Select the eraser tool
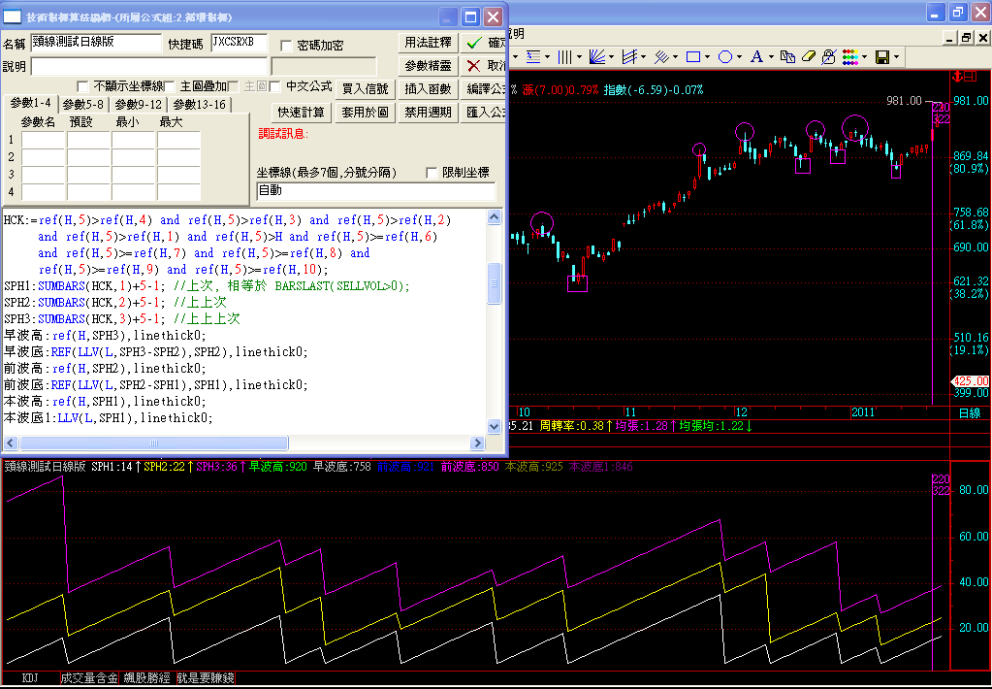This screenshot has width=992, height=689. coord(809,57)
